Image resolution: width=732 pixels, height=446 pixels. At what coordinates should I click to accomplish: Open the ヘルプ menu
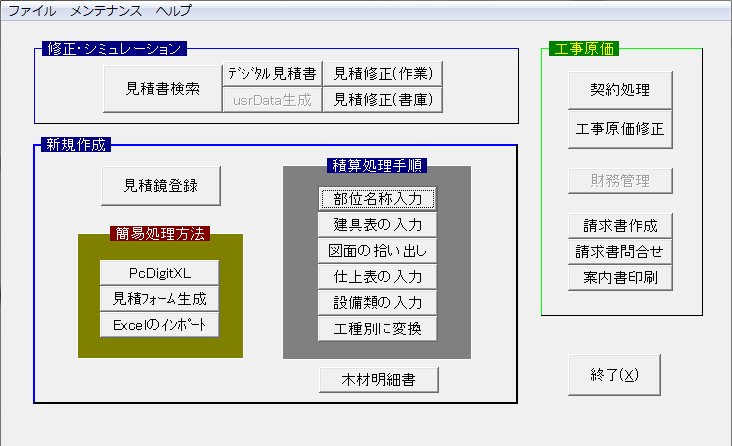tap(174, 10)
